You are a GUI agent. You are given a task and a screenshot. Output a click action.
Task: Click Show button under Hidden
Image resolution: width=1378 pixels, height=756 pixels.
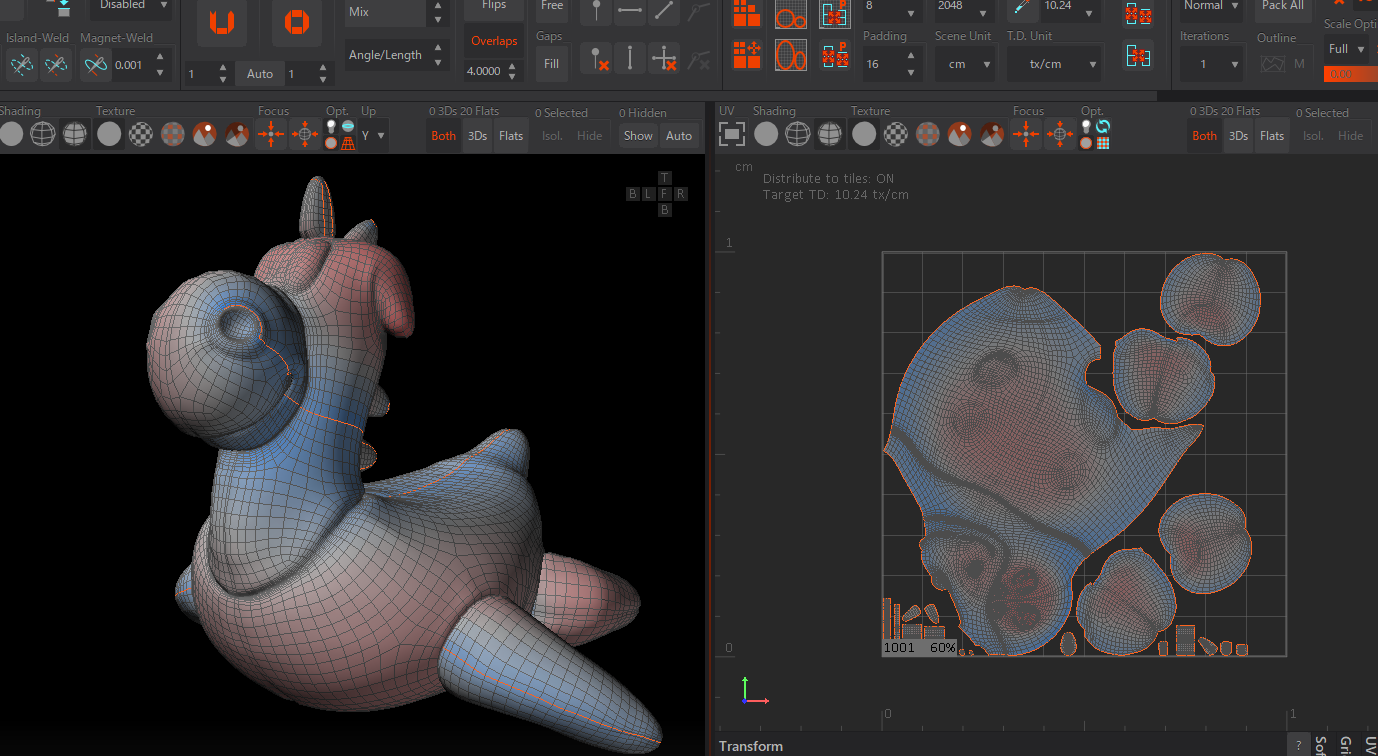tap(638, 136)
